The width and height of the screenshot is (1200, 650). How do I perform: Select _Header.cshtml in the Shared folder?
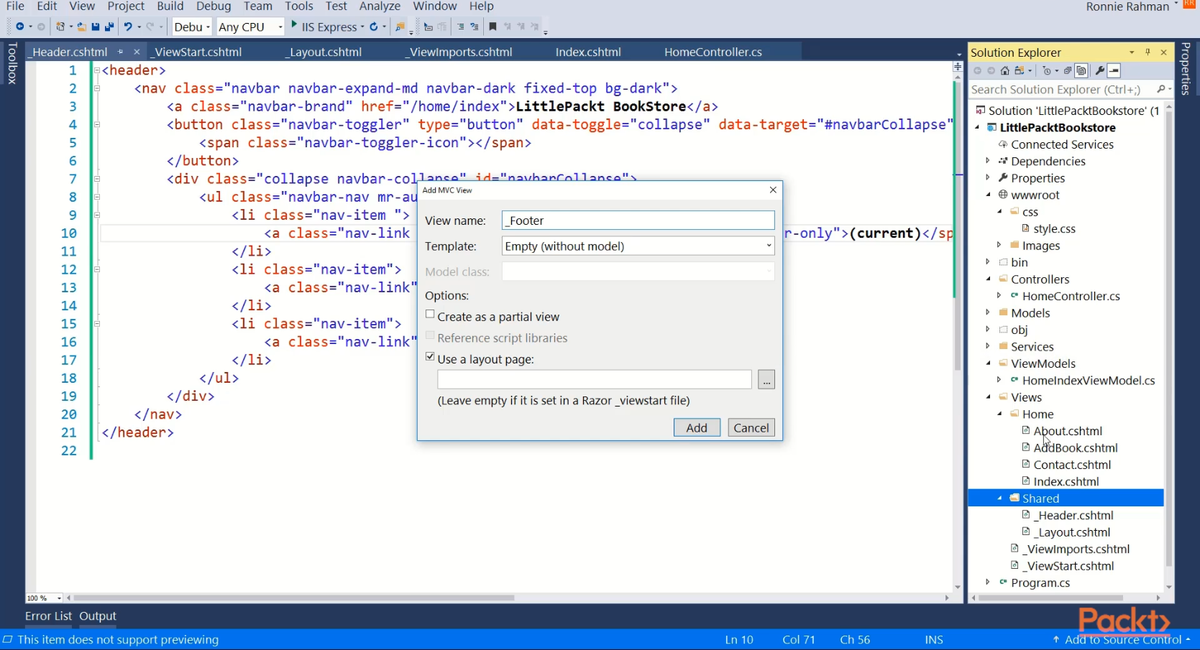click(1073, 515)
